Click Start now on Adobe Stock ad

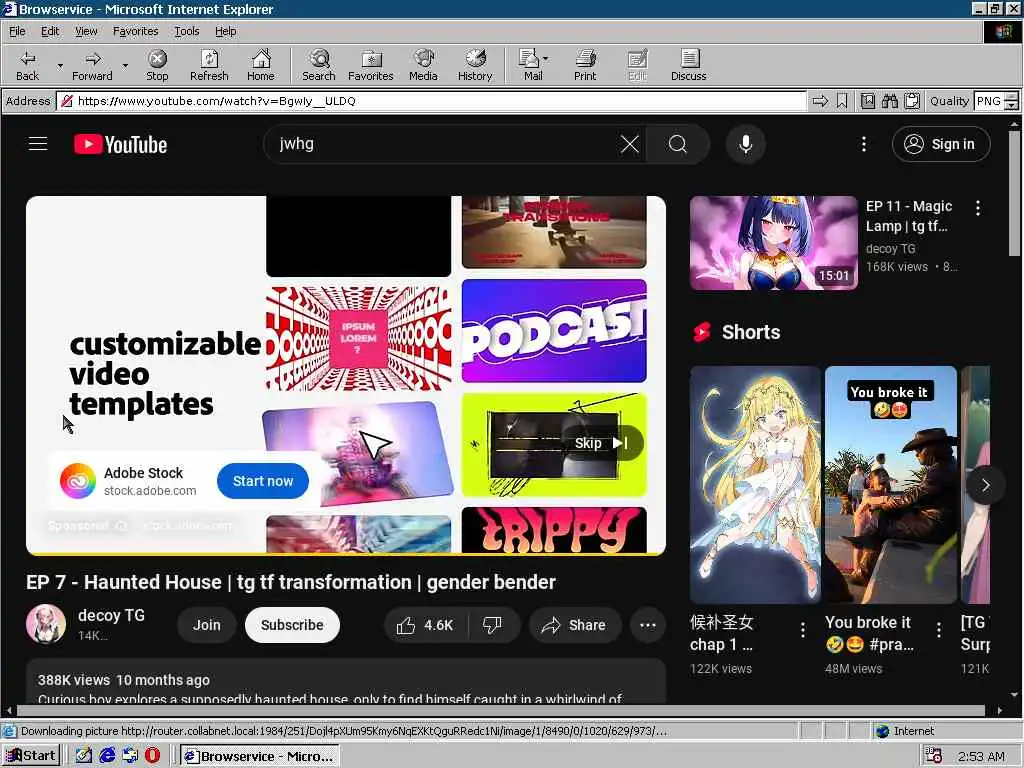coord(263,481)
